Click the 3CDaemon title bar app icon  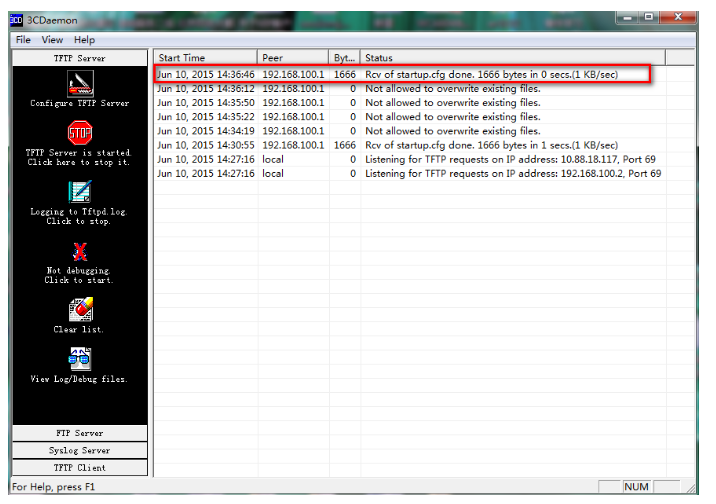[x=16, y=20]
